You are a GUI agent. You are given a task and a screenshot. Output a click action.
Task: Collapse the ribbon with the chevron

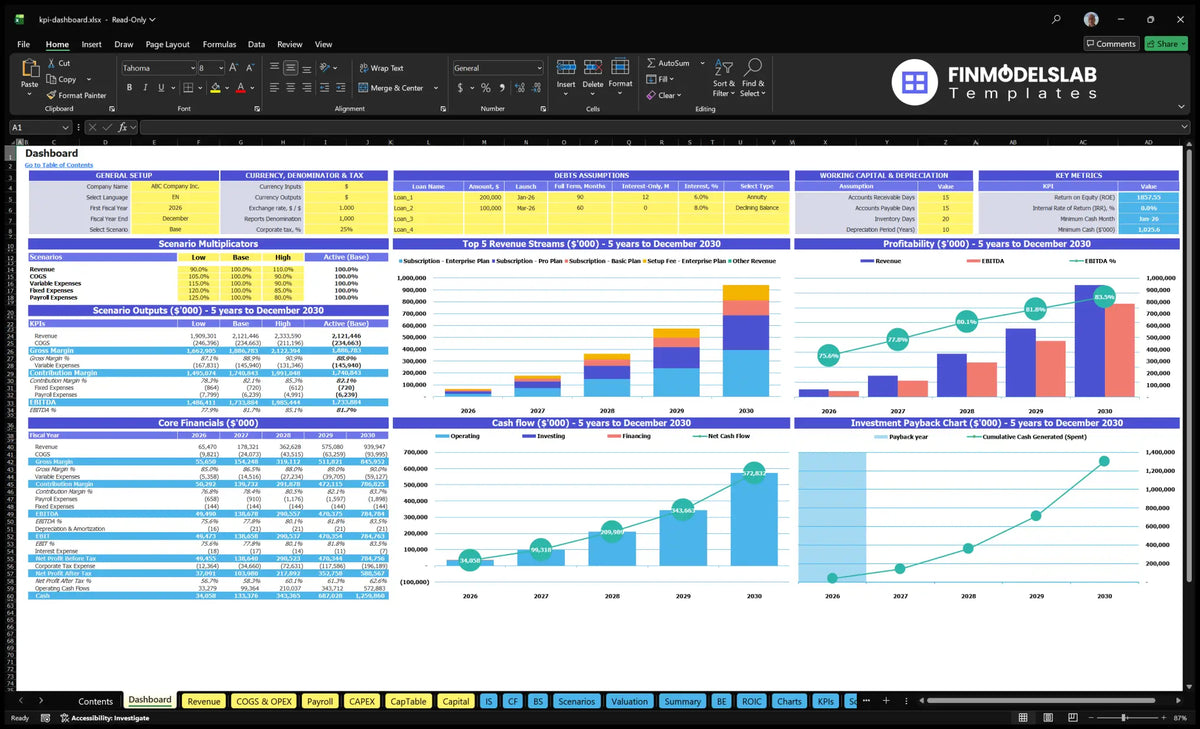(x=1183, y=107)
